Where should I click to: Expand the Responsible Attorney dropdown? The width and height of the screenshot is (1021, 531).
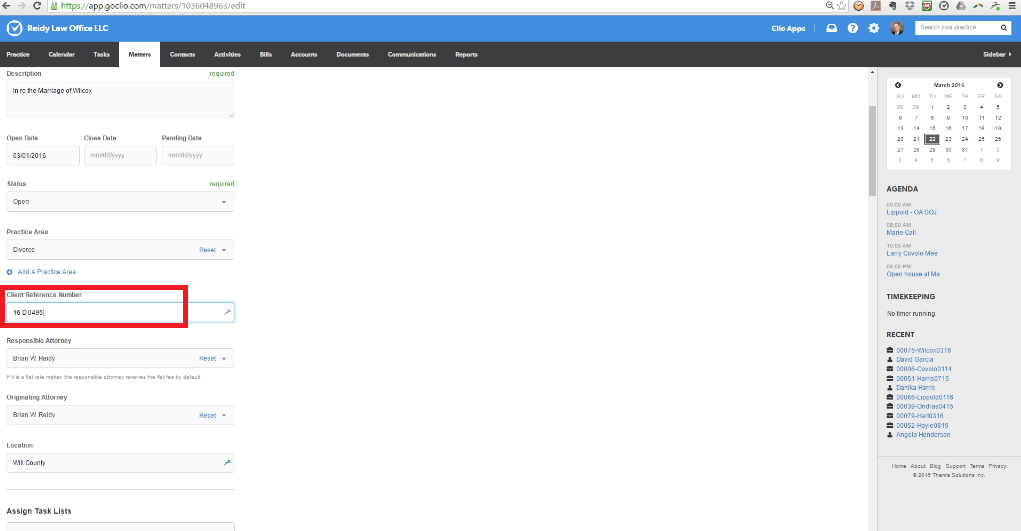223,358
